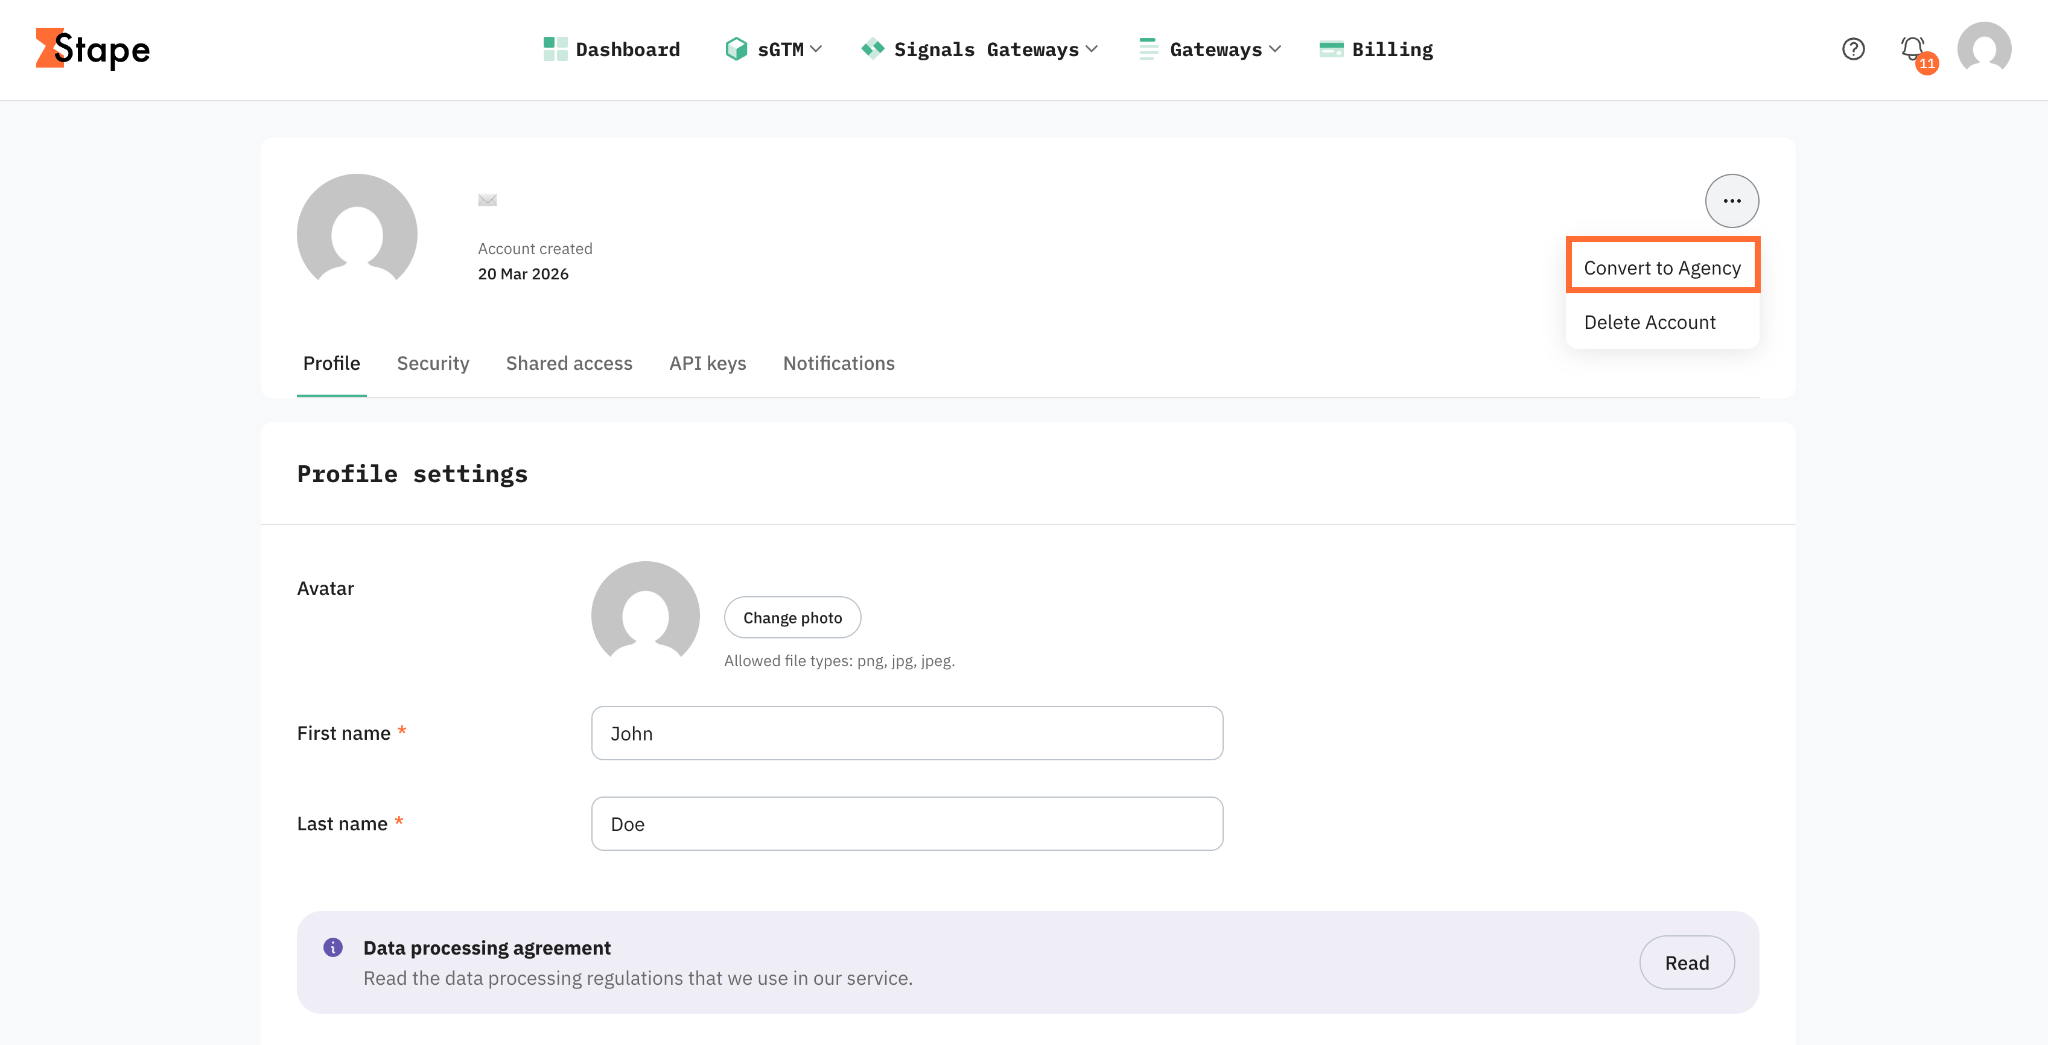Toggle the three-dot account options button
2048x1045 pixels.
click(1732, 201)
